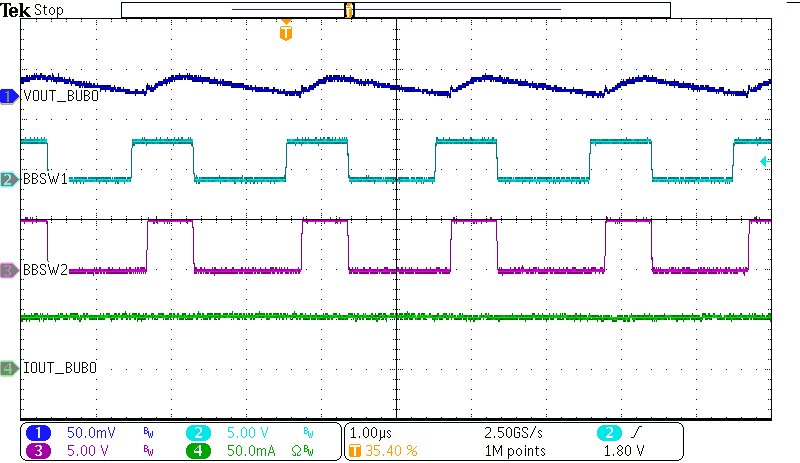
Task: Toggle channel 1 badge in readout bar
Action: (38, 432)
